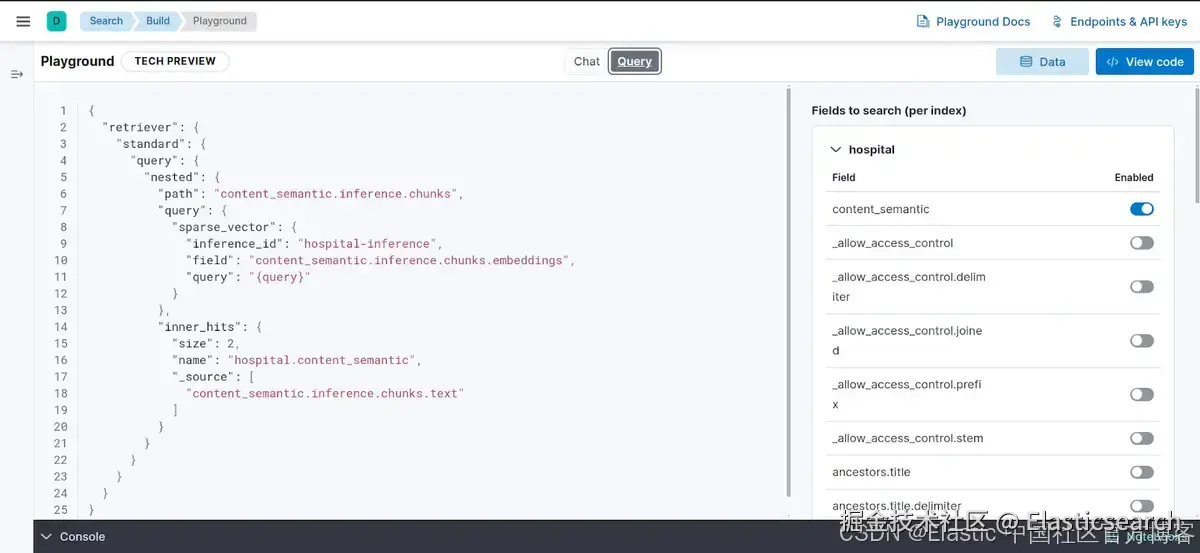
Task: Click "hospital.content_semantic" name value
Action: point(322,360)
